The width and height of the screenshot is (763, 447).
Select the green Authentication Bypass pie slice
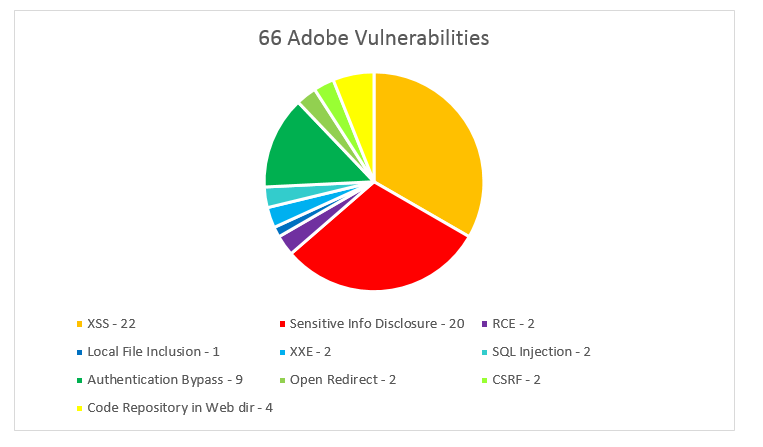(311, 151)
